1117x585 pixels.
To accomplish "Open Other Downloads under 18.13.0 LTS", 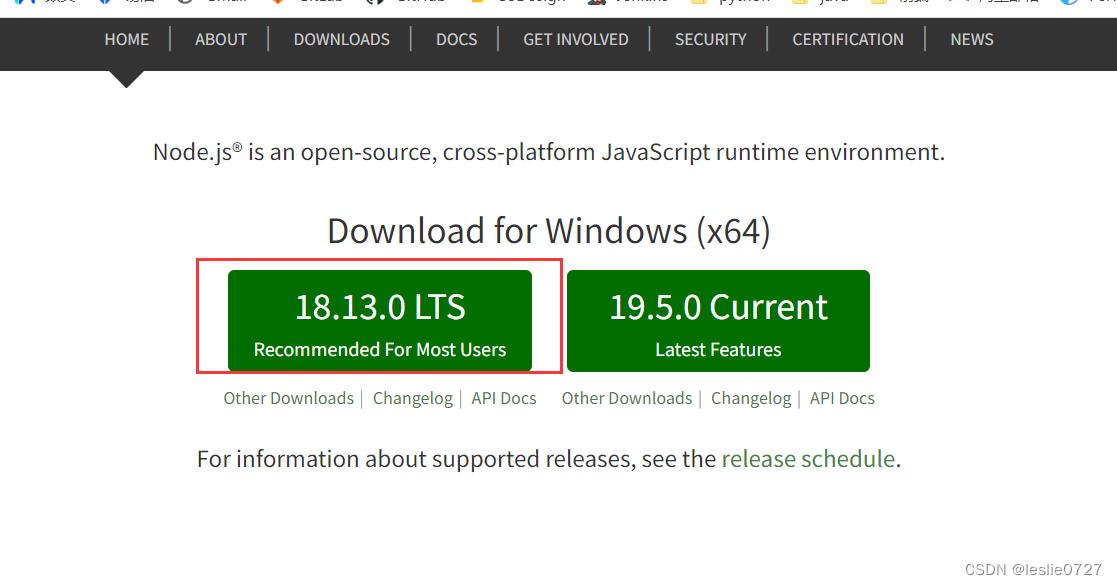I will click(289, 398).
